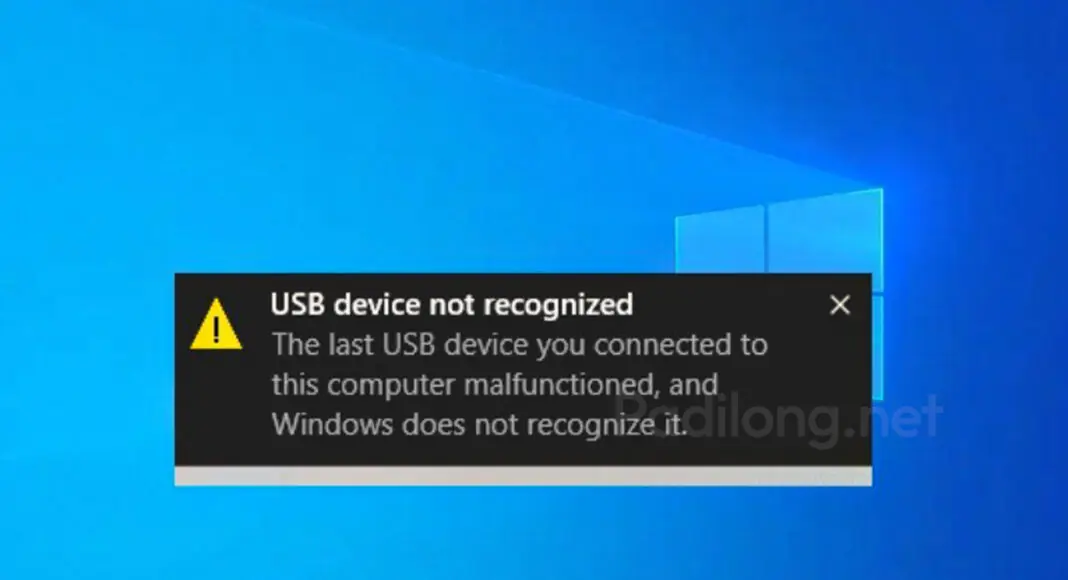Click the line "Windows does not recognize it."
The image size is (1068, 580).
480,424
